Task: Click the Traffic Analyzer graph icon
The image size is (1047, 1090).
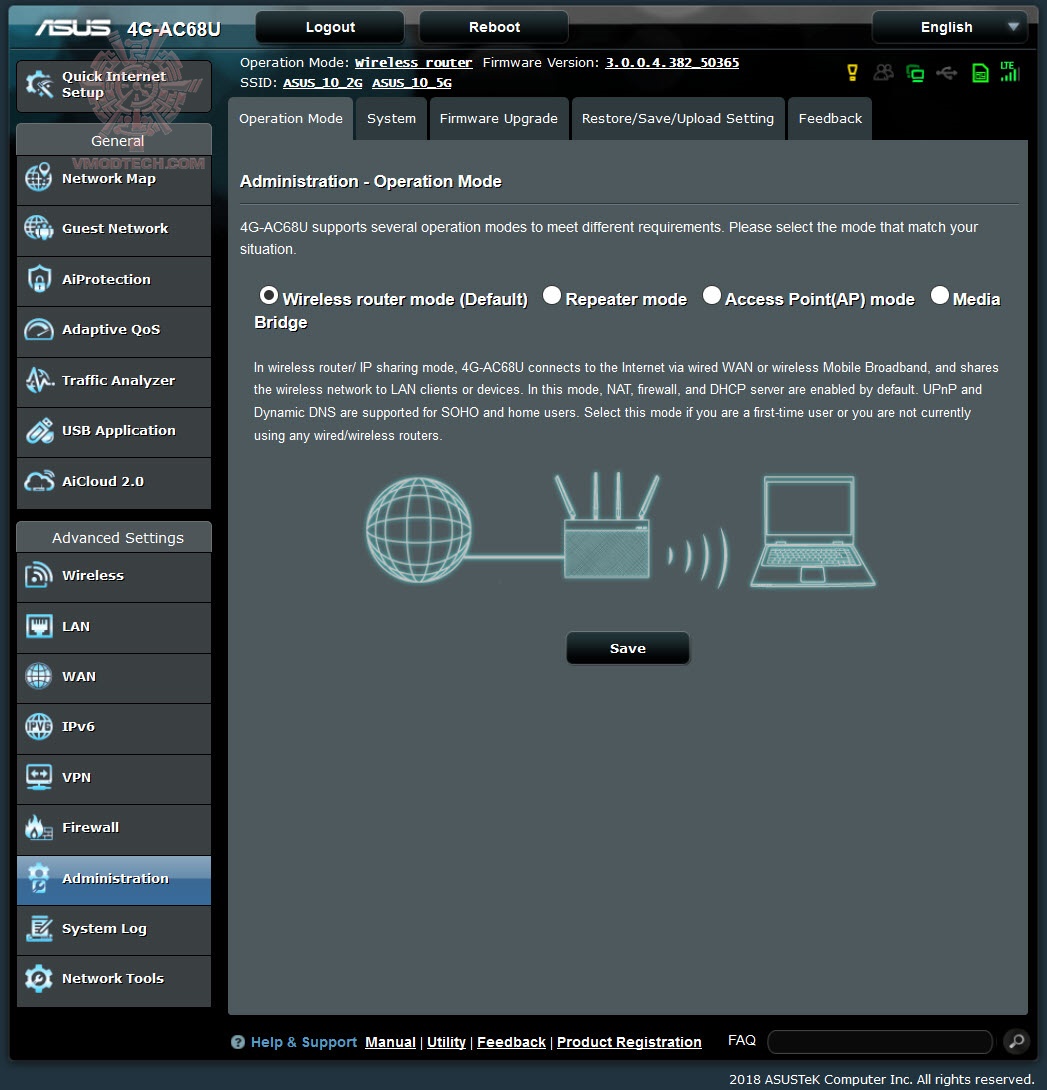Action: click(x=39, y=380)
